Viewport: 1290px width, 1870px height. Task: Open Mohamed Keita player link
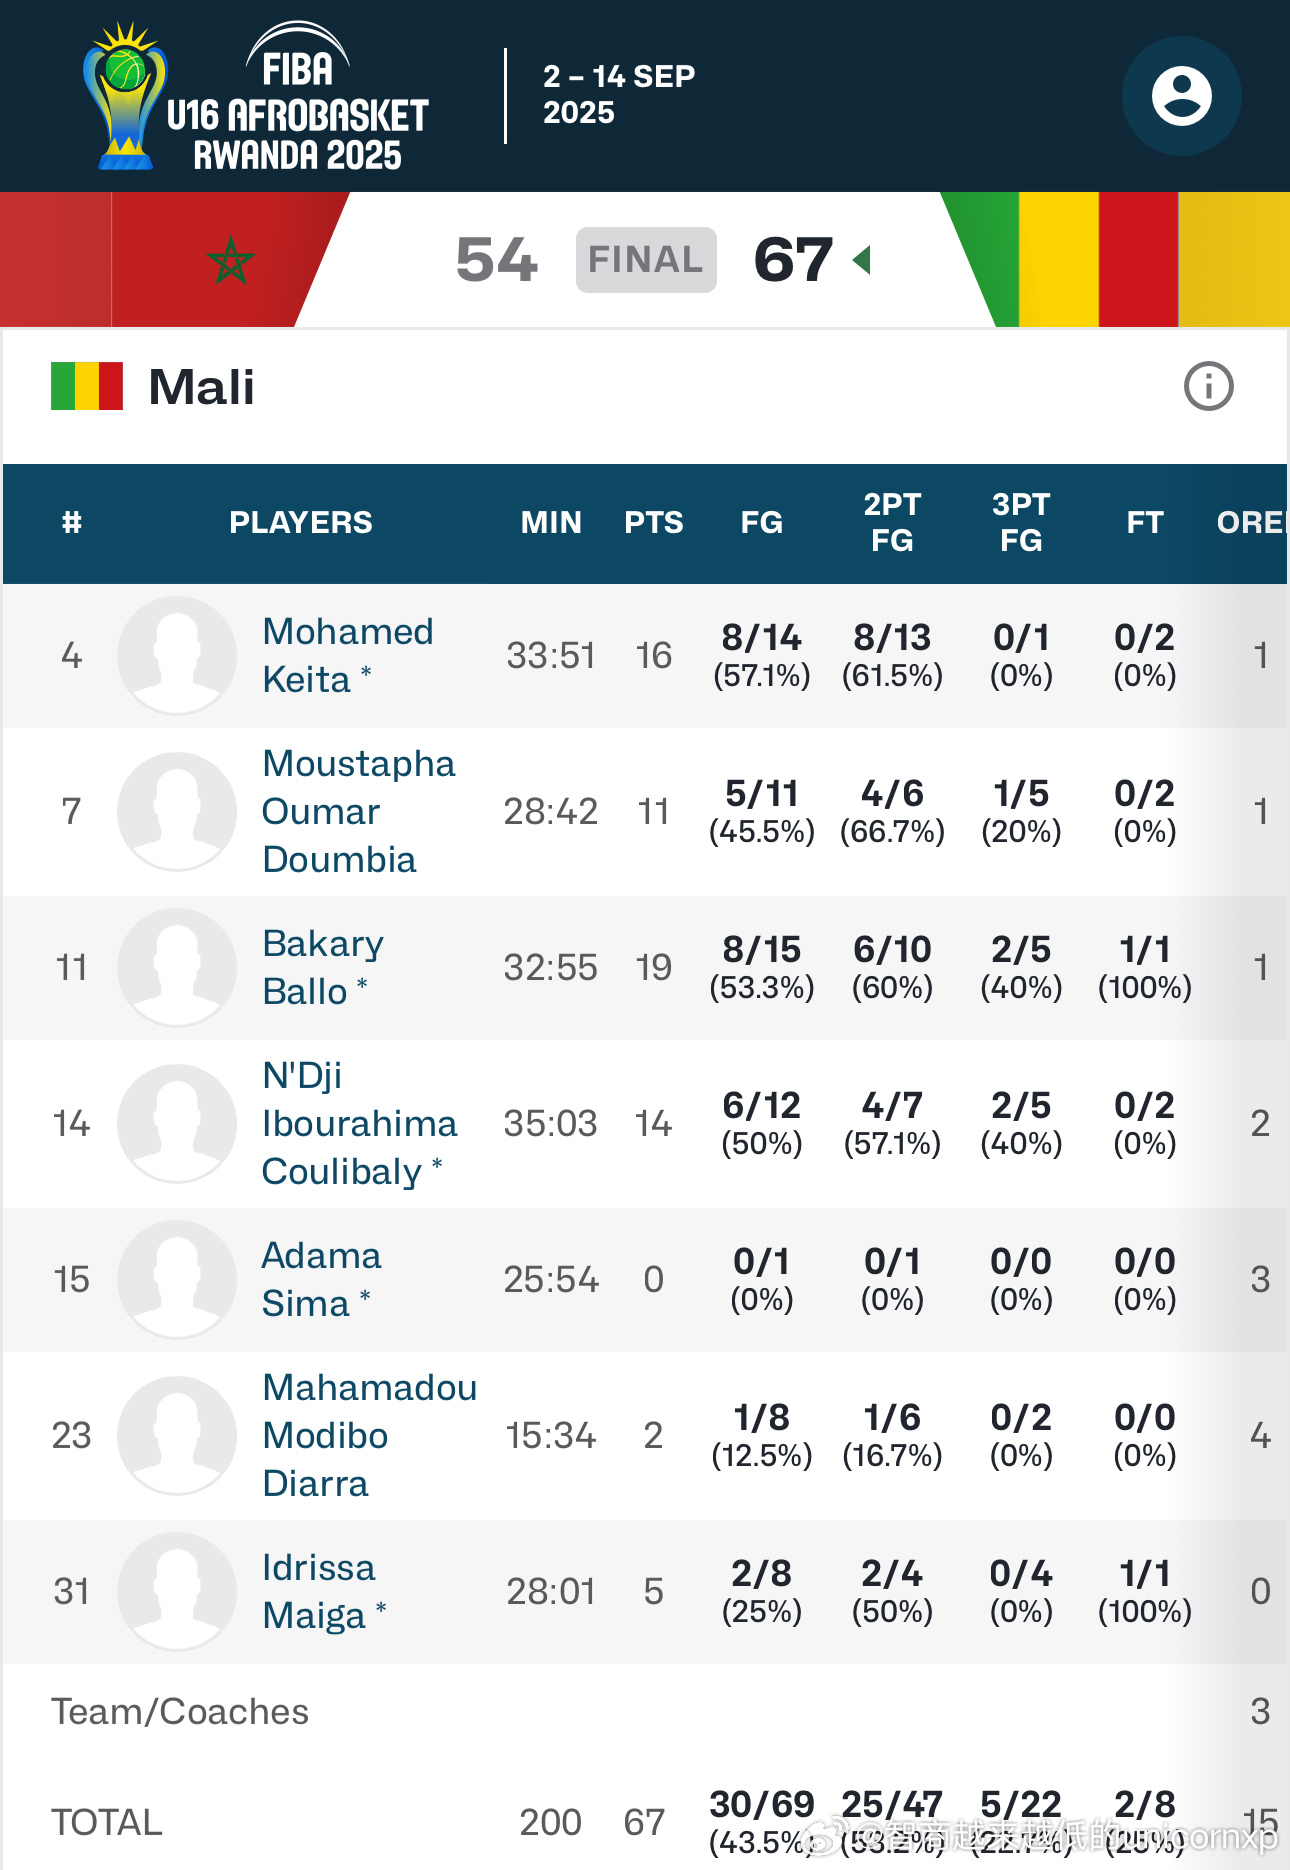coord(347,655)
